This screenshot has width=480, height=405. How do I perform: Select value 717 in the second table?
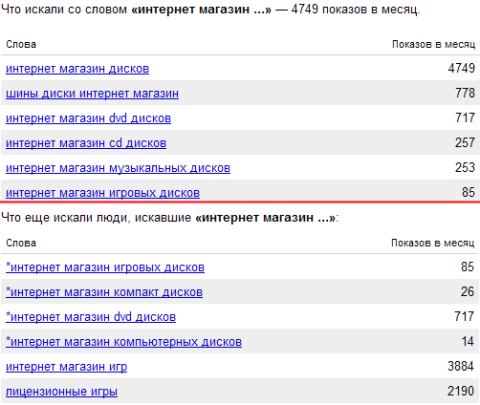coord(464,316)
